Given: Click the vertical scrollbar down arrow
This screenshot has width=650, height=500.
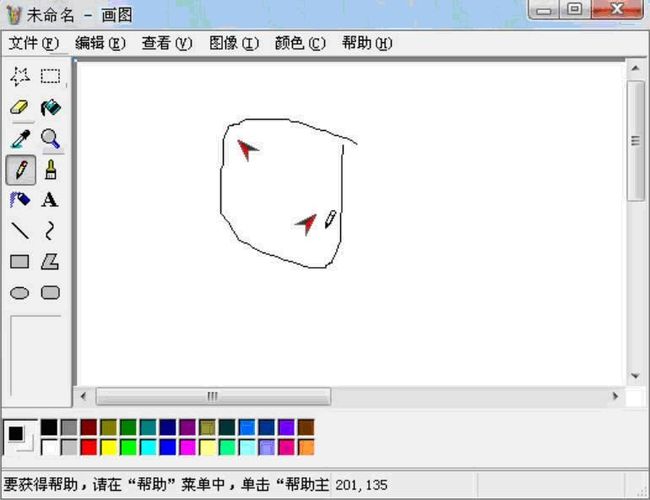Looking at the screenshot, I should coord(635,376).
